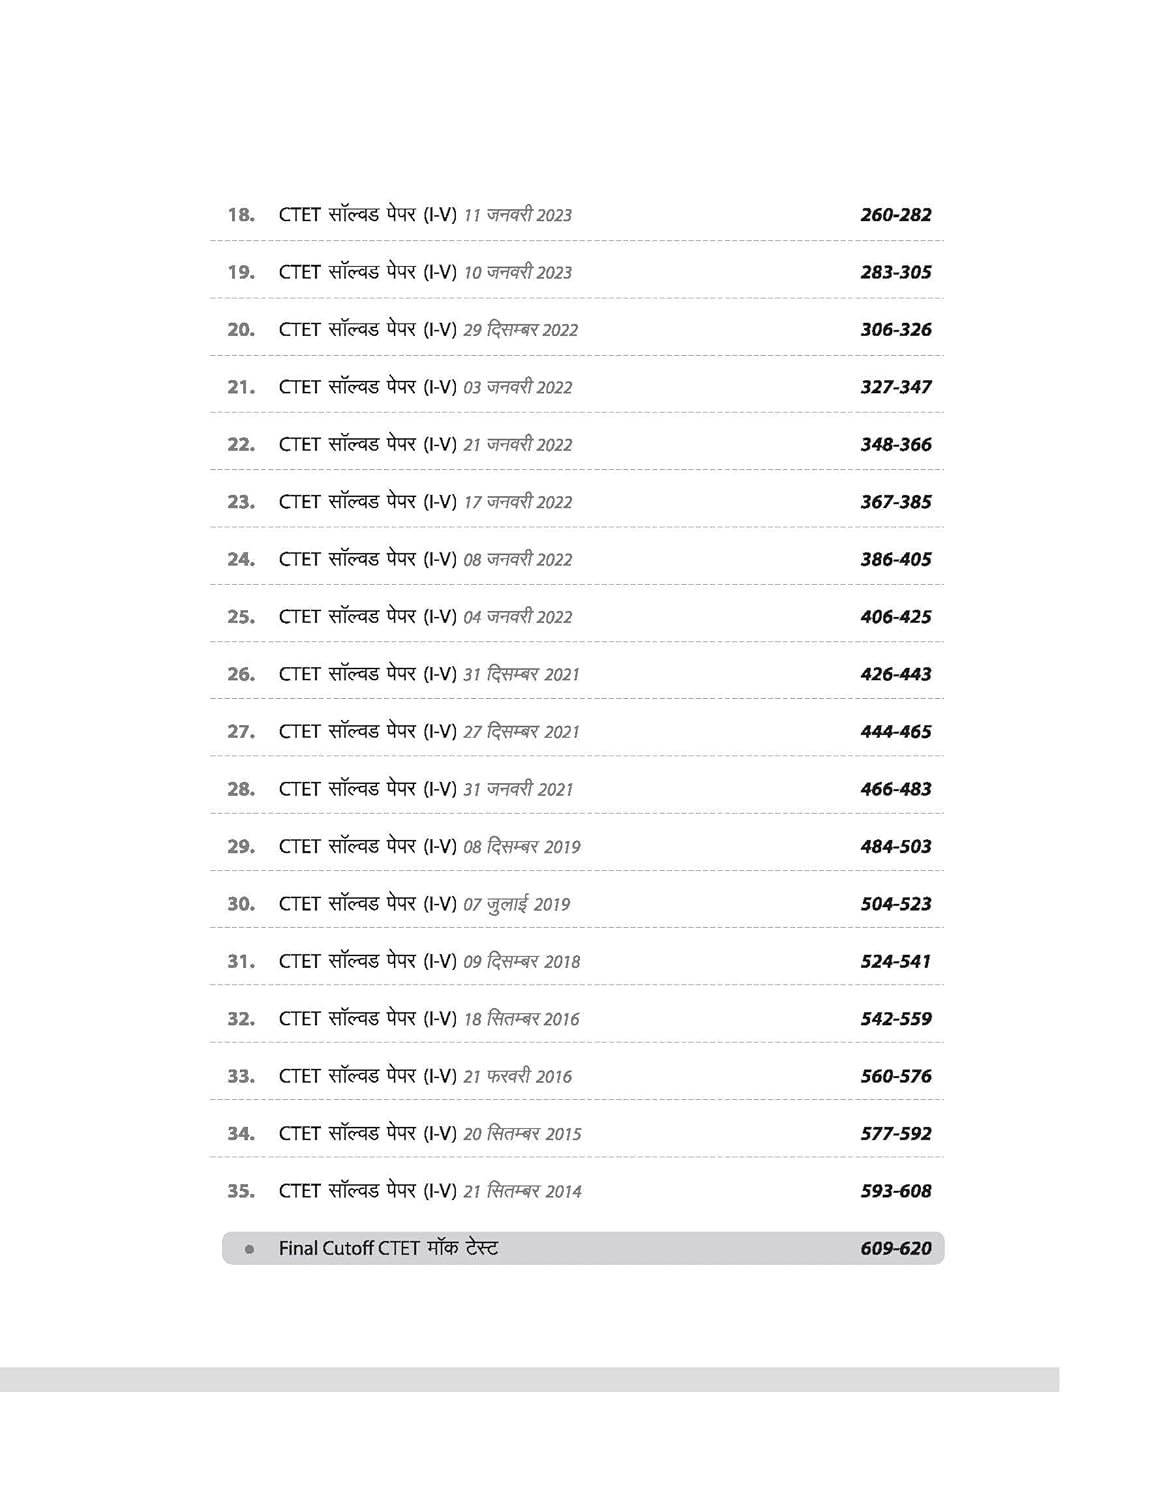Select the paper dated 18 सितम्बर 2016
This screenshot has width=1174, height=1500.
point(577,1018)
